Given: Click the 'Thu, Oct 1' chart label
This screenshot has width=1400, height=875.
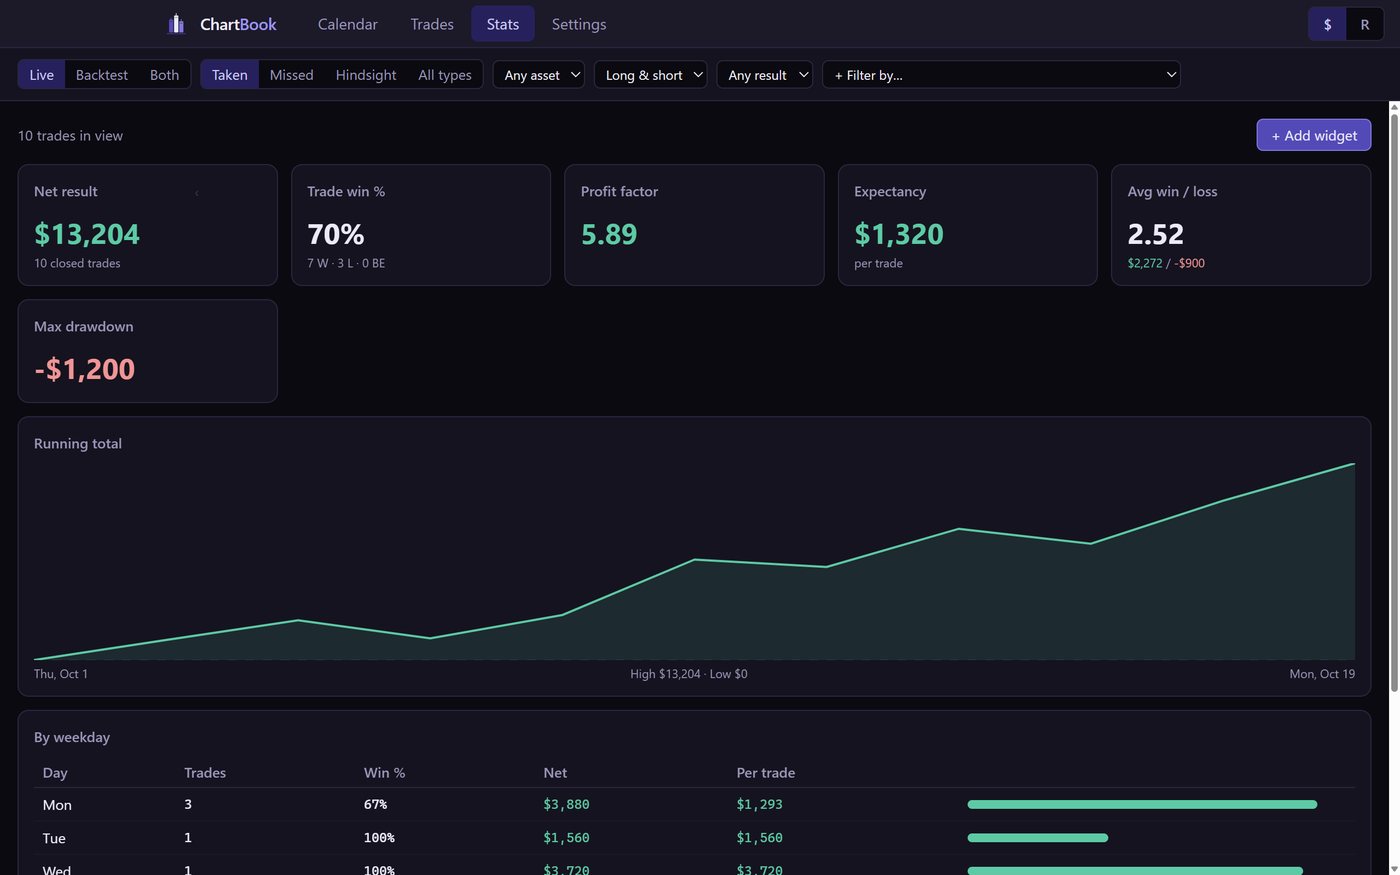Looking at the screenshot, I should (61, 674).
